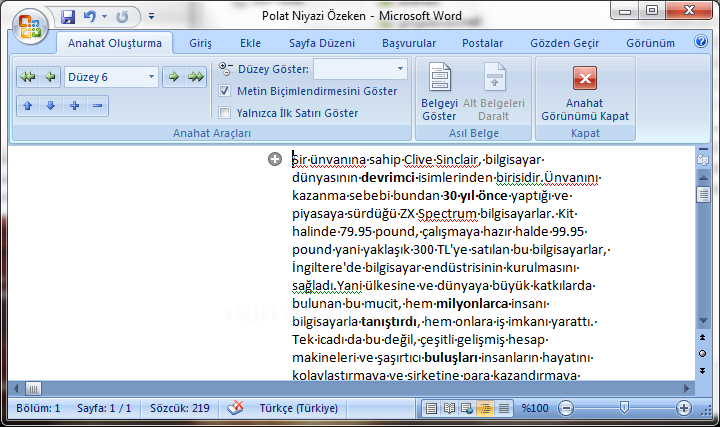The width and height of the screenshot is (720, 427).
Task: Promote the outline level with left arrow
Action: pyautogui.click(x=50, y=77)
